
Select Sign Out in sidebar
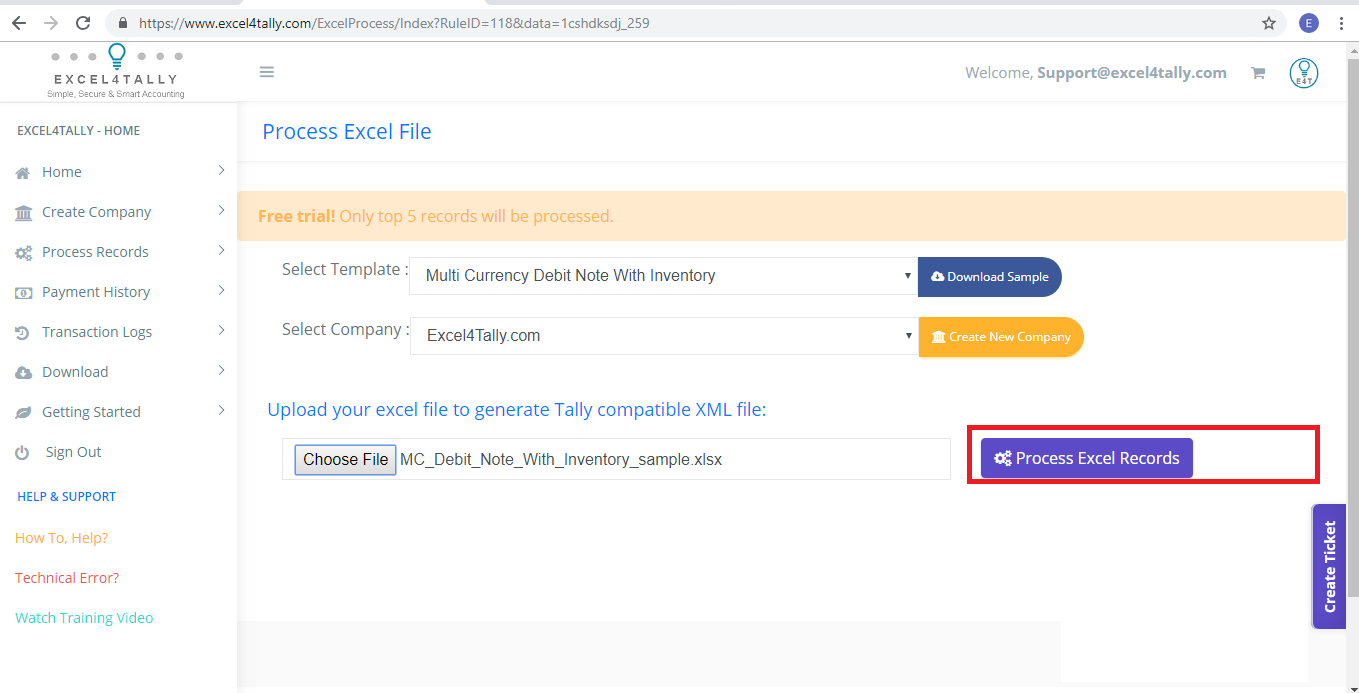click(x=73, y=452)
